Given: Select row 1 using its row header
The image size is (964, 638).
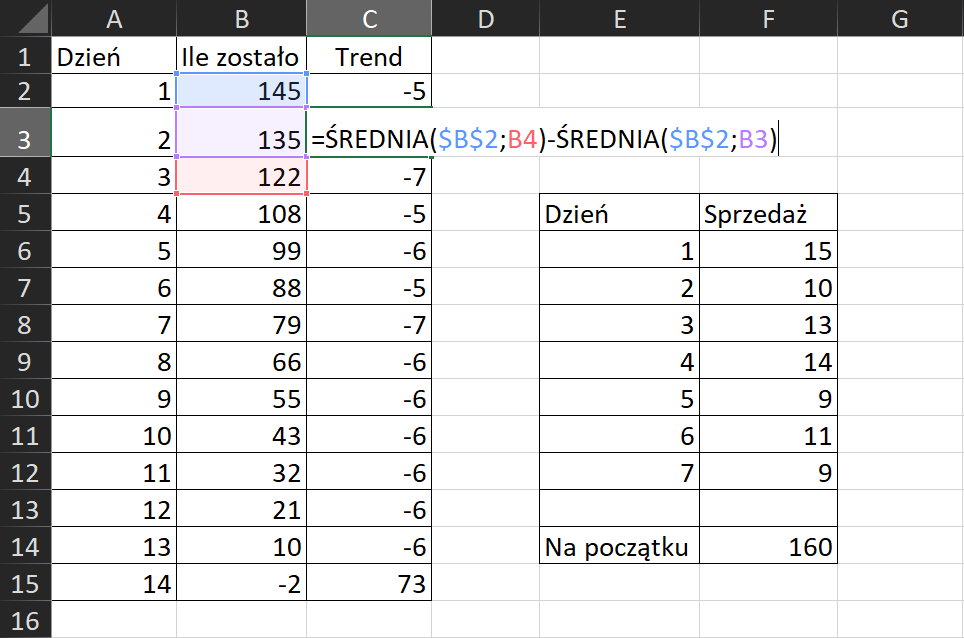Looking at the screenshot, I should [25, 57].
